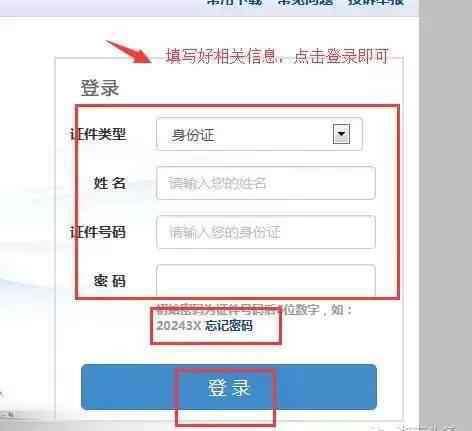Click the initial password hint line
The width and height of the screenshot is (472, 431).
coord(254,310)
